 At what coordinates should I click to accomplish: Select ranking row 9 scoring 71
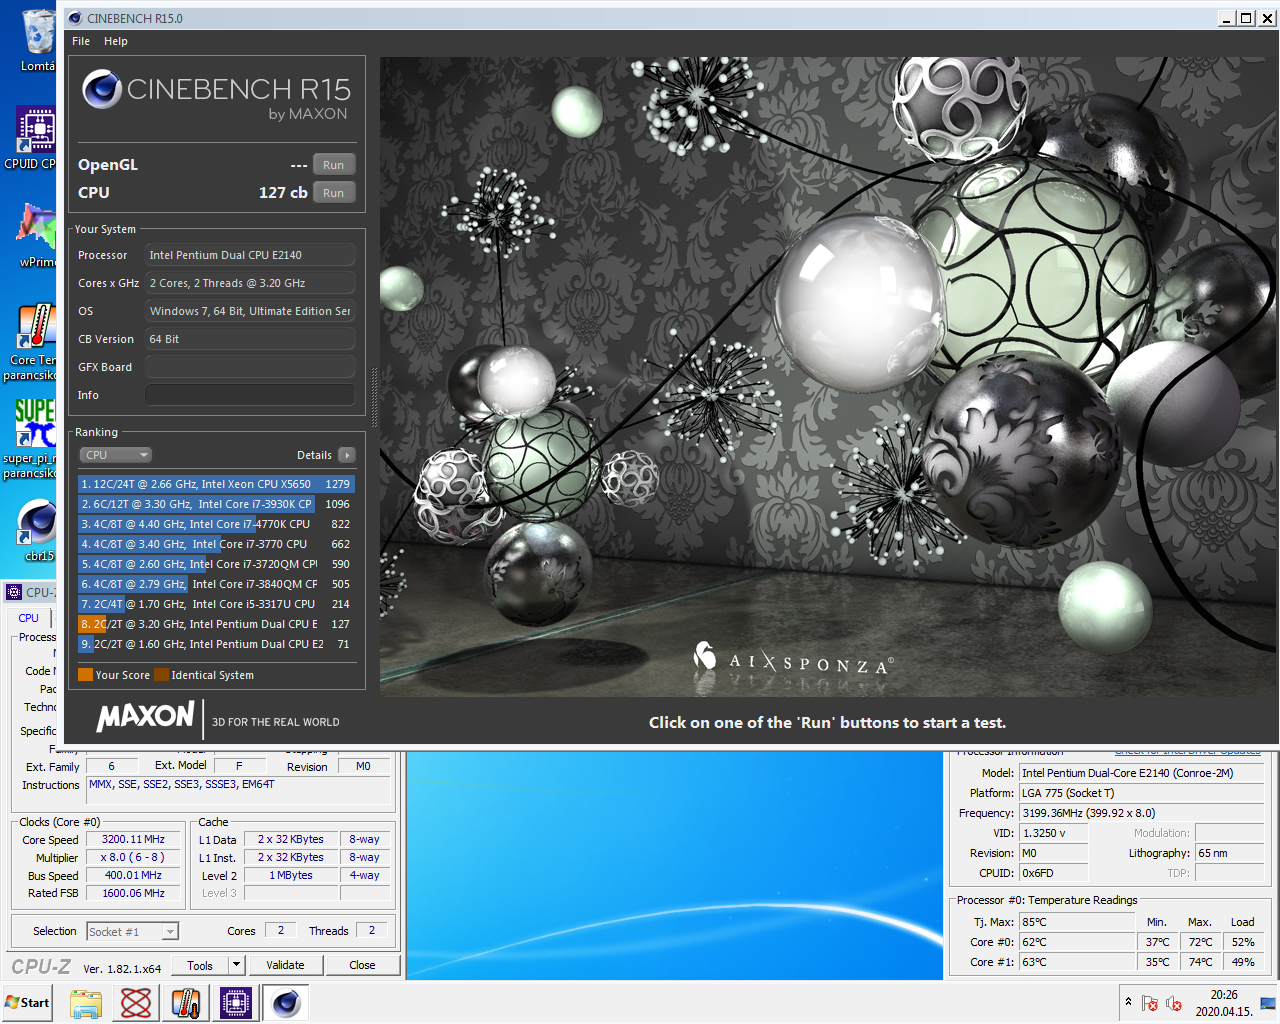[x=217, y=644]
